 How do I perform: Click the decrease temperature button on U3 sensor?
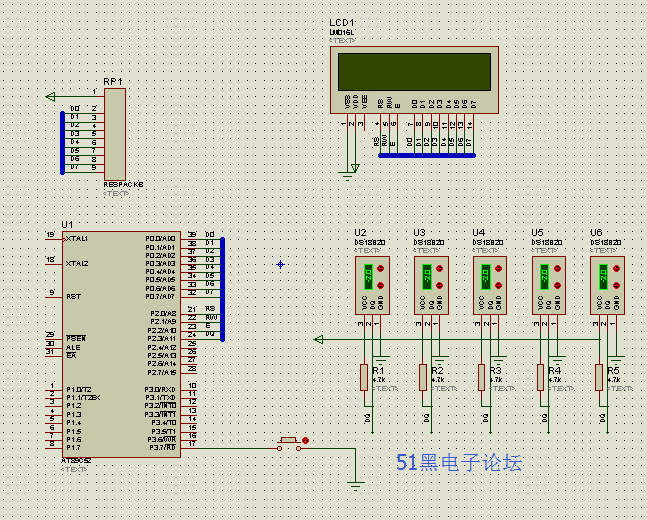coord(439,285)
